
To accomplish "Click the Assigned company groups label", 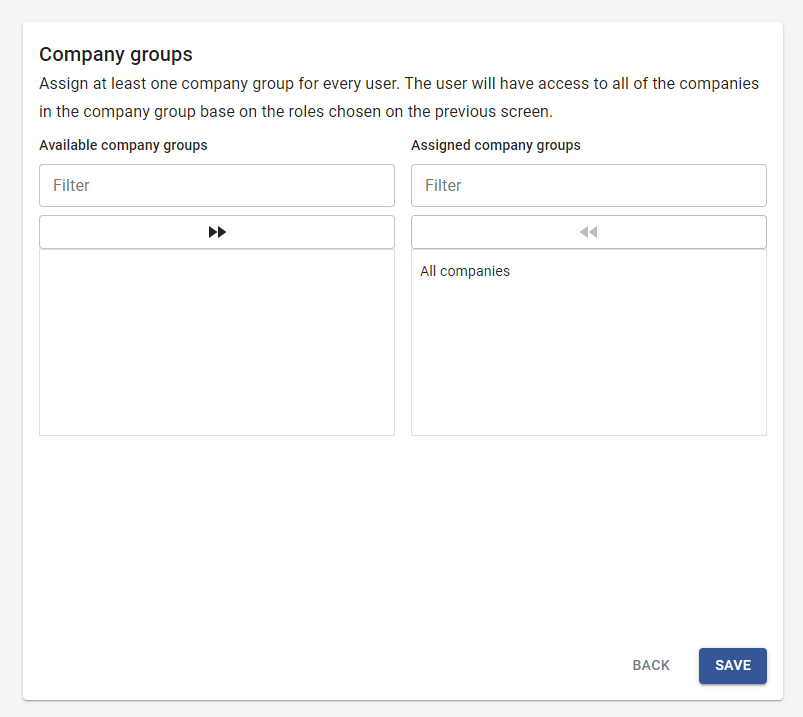I will (496, 145).
